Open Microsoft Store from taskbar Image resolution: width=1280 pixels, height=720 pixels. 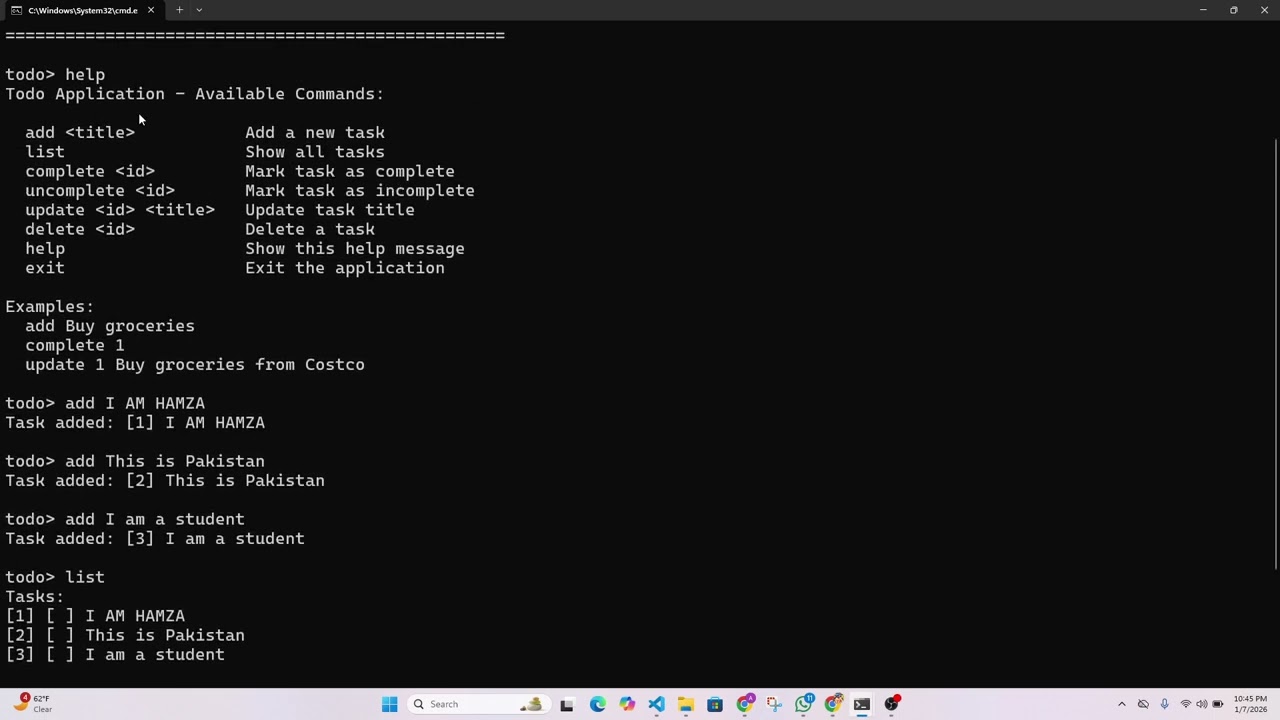point(715,704)
